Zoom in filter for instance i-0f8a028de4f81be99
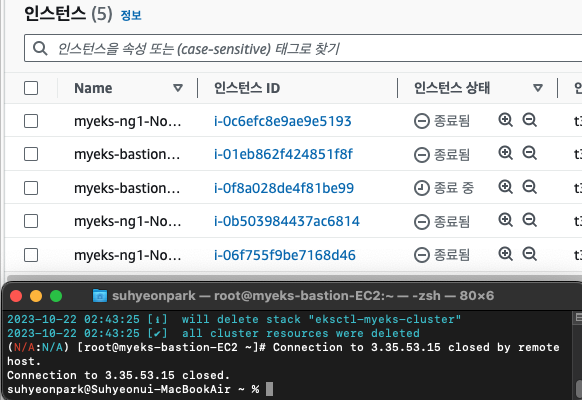This screenshot has height=400, width=582. 505,187
